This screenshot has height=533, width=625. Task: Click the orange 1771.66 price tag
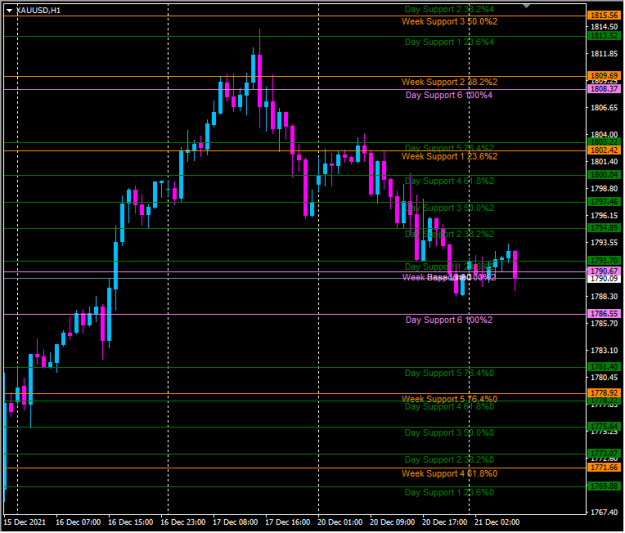tap(604, 468)
